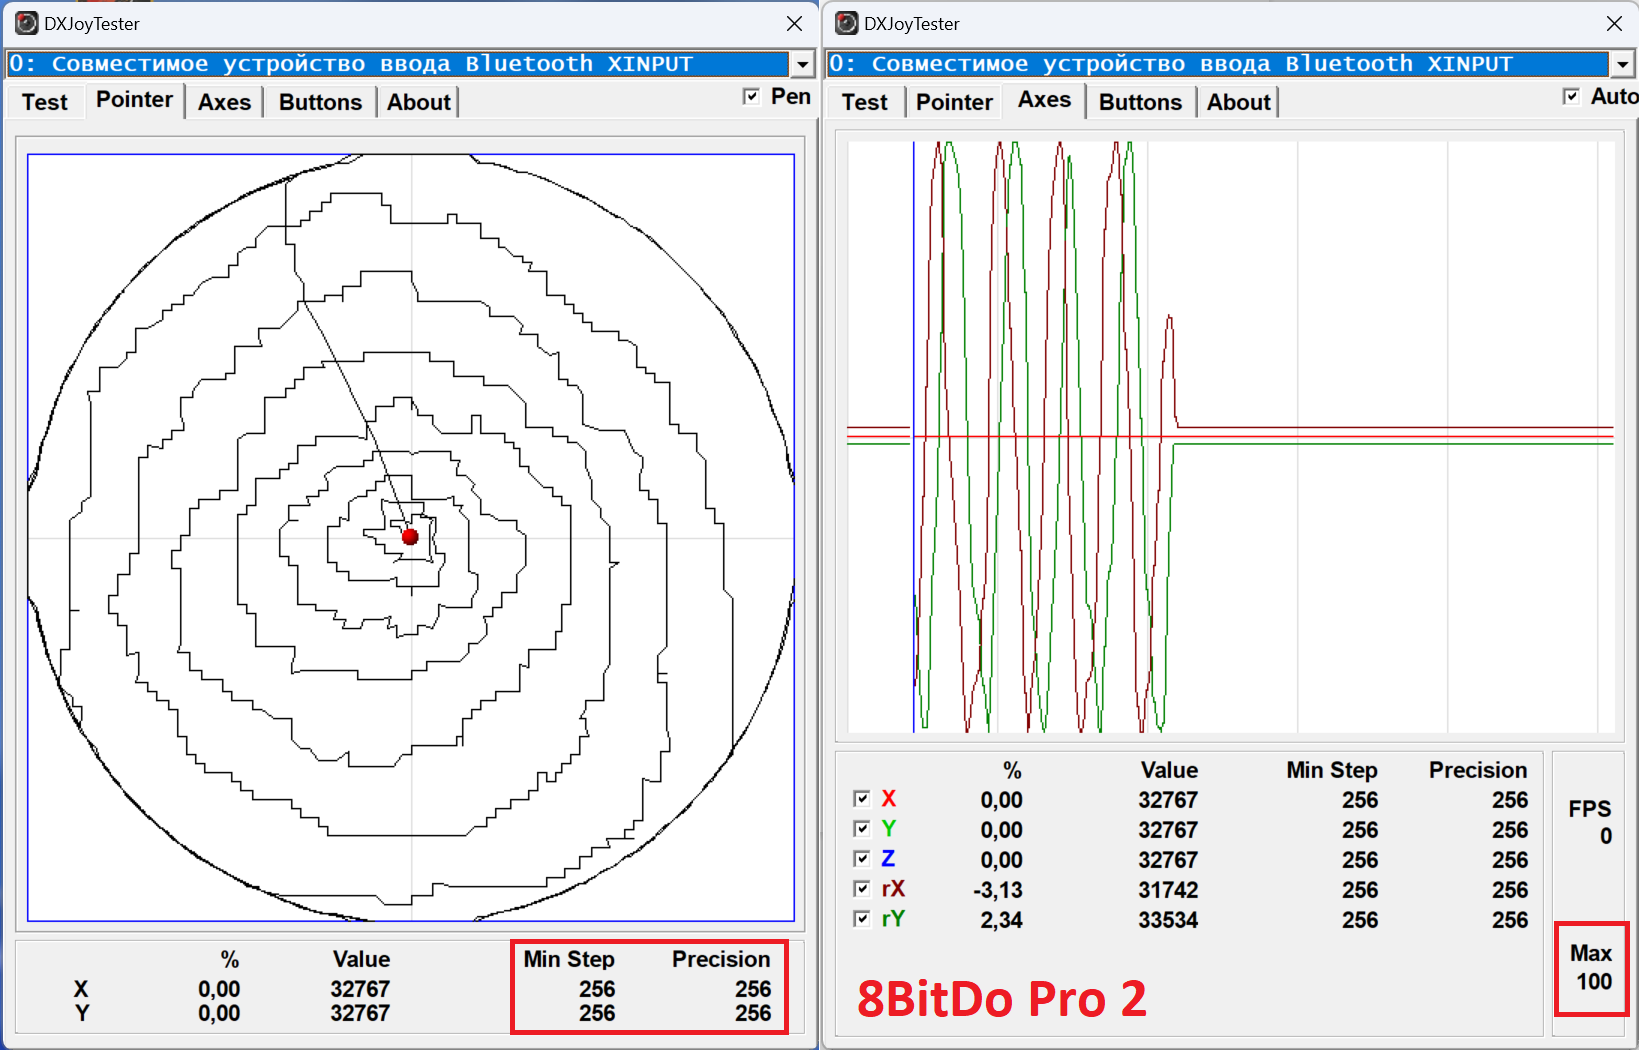Click the Value header in right window
The height and width of the screenshot is (1053, 1642).
[x=1169, y=770]
